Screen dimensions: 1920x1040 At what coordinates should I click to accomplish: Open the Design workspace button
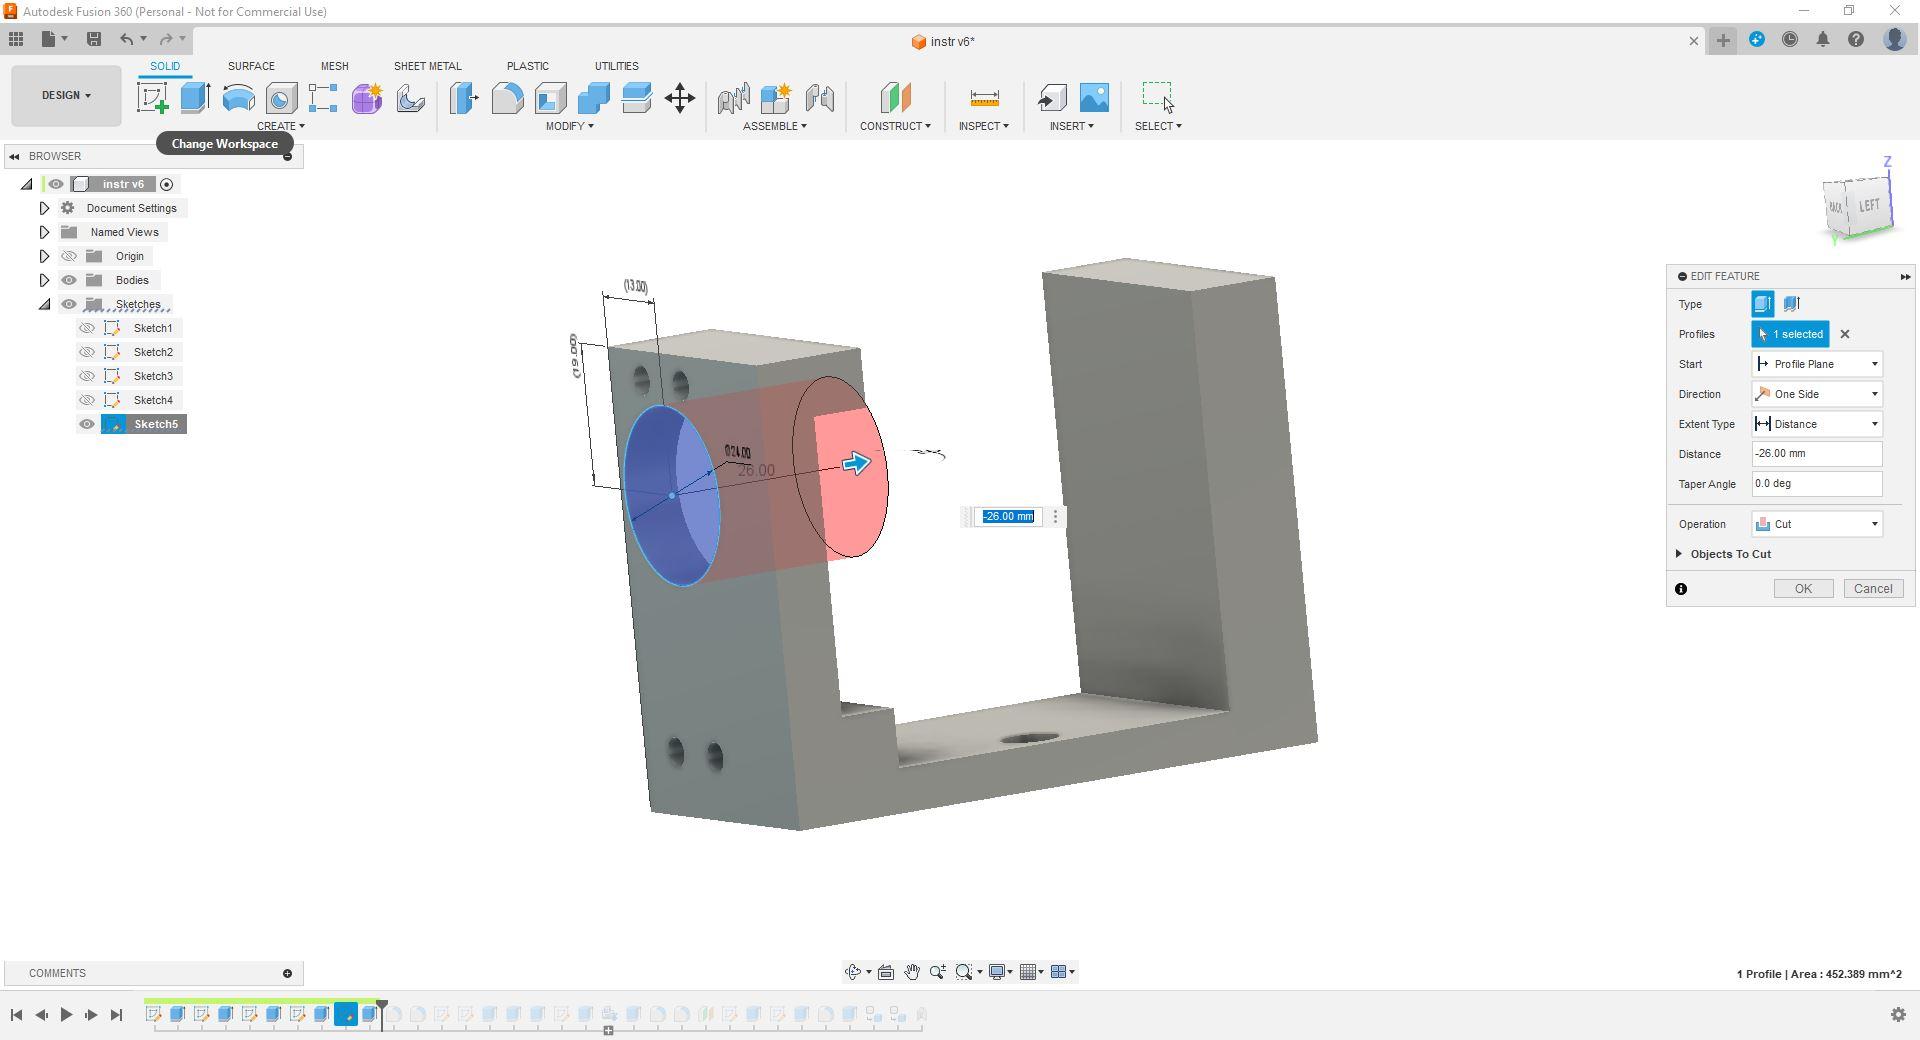(x=66, y=96)
